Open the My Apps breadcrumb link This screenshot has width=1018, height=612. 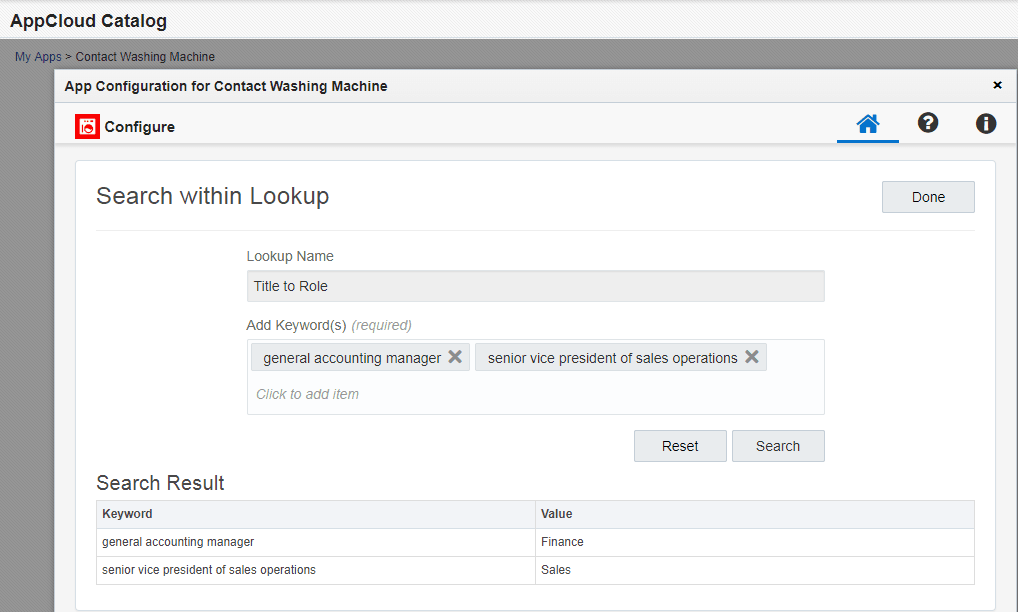pyautogui.click(x=37, y=56)
